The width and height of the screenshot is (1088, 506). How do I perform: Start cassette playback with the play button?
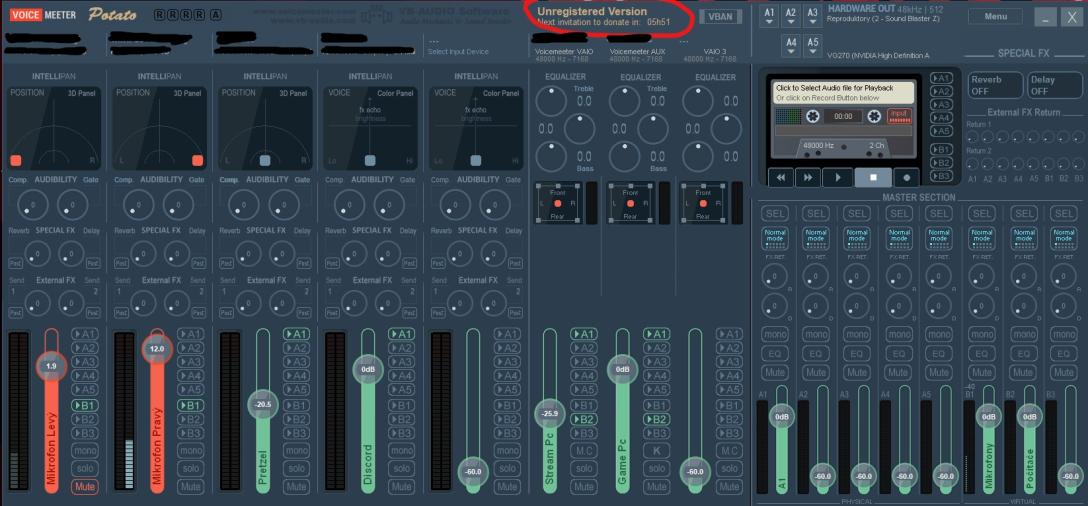click(x=838, y=177)
